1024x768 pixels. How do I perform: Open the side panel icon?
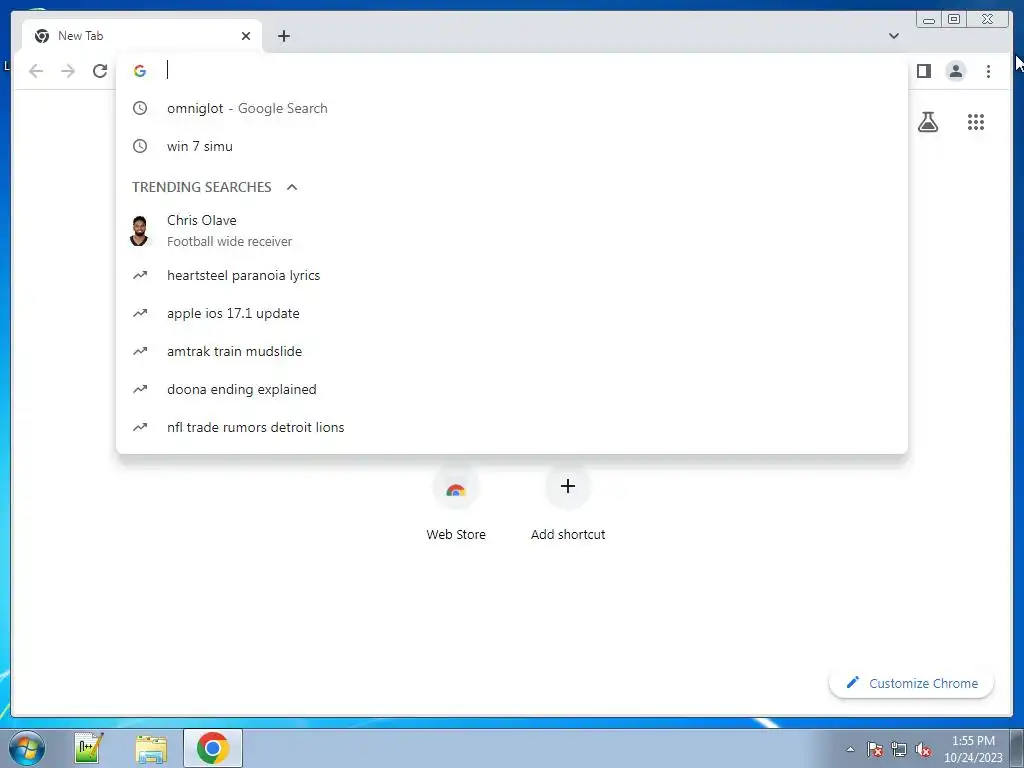tap(923, 71)
